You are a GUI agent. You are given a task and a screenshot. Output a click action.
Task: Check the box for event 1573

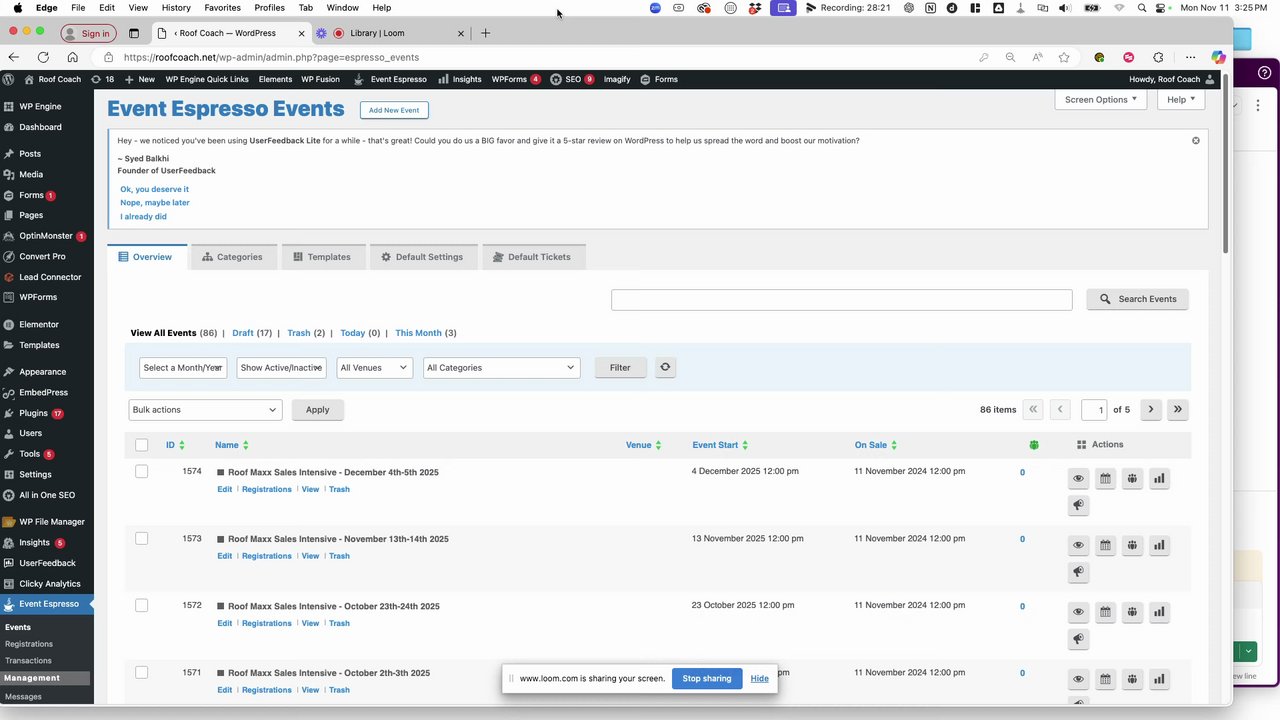[141, 539]
